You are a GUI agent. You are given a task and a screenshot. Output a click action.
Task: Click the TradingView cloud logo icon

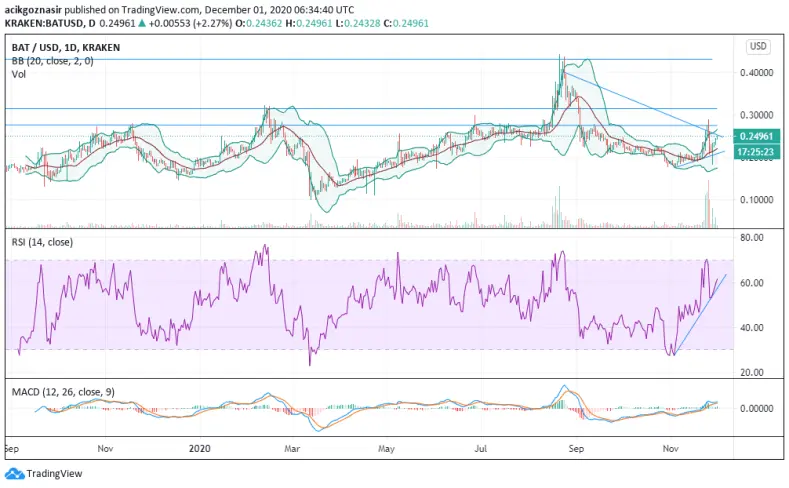click(14, 473)
